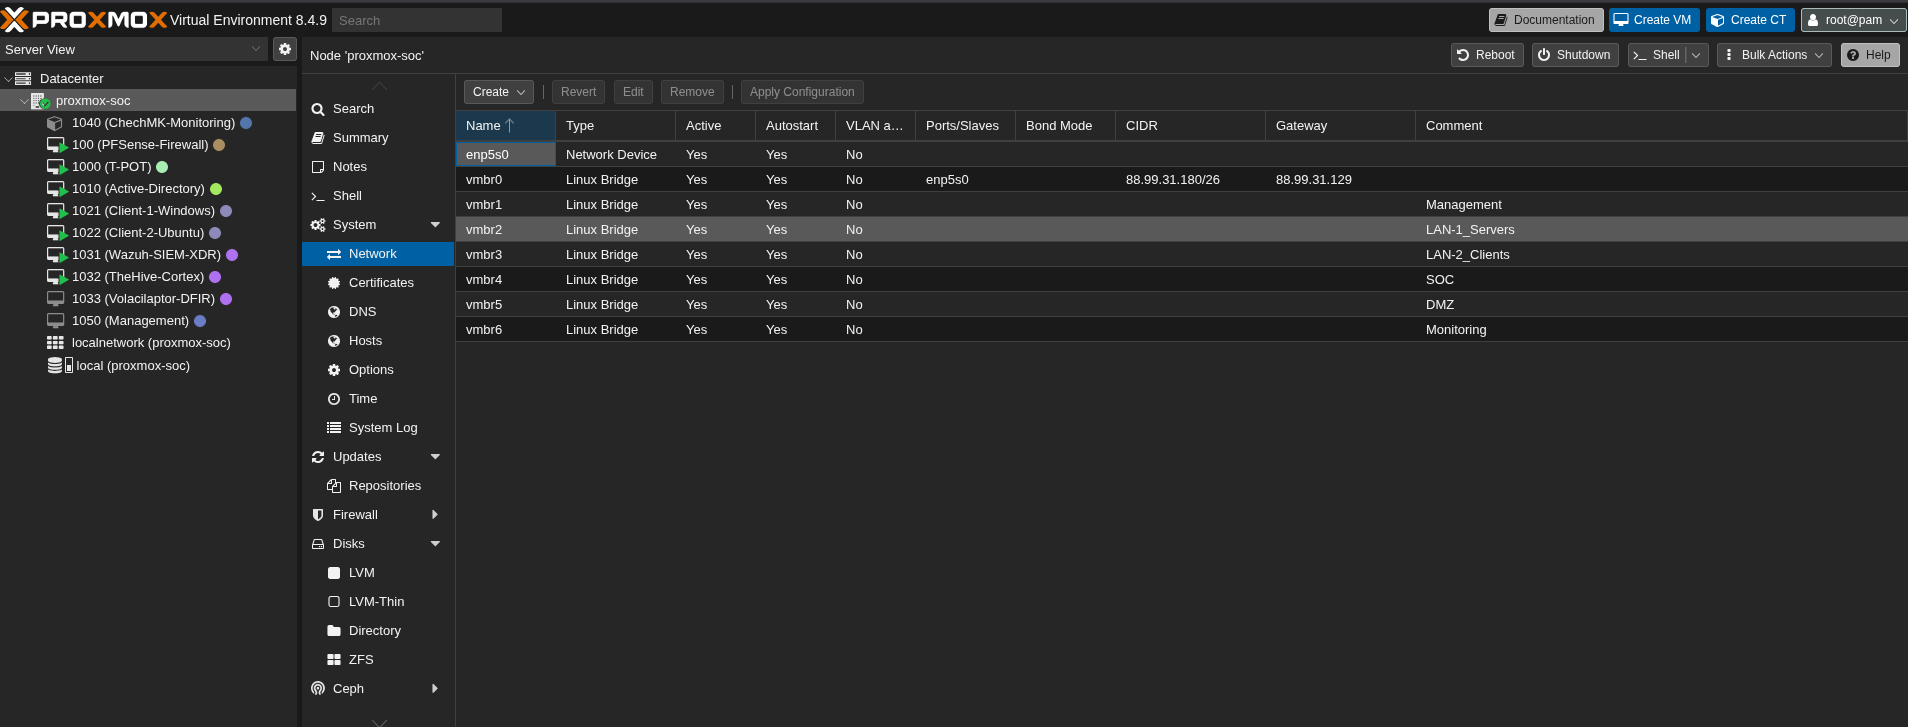Click the System Log list icon

pos(334,428)
